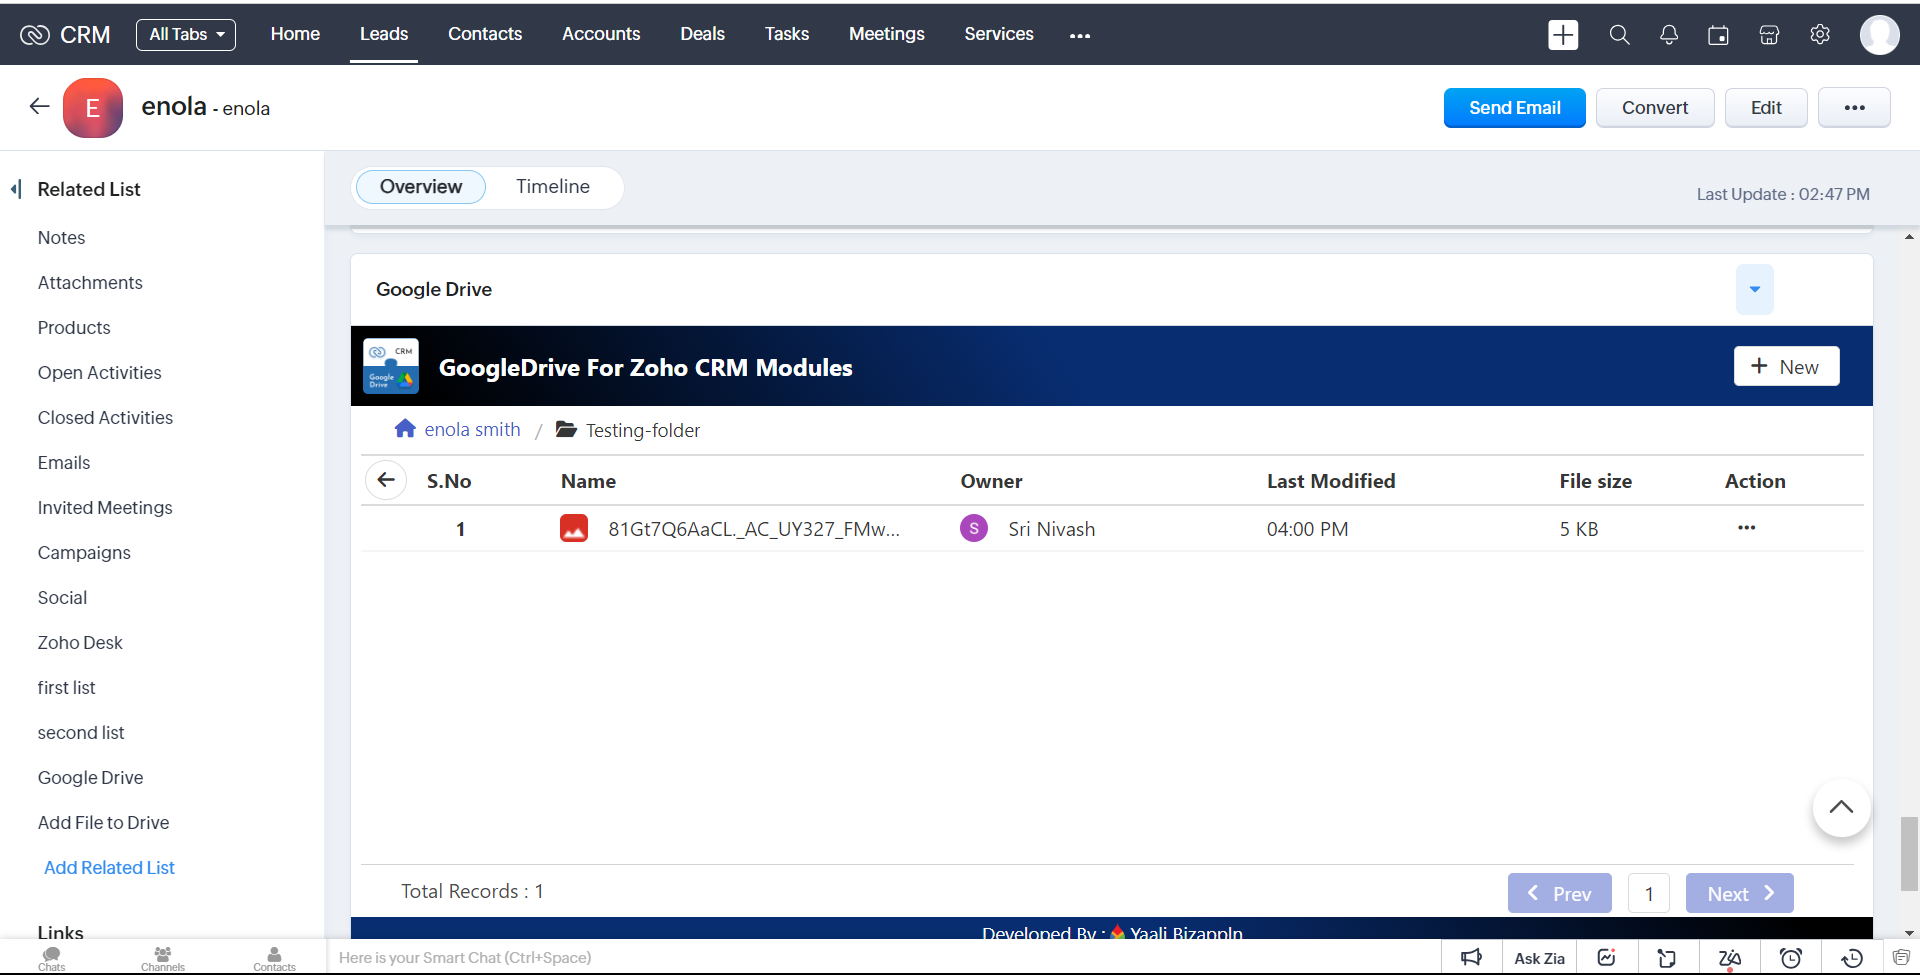Click the notifications bell icon

click(x=1669, y=35)
